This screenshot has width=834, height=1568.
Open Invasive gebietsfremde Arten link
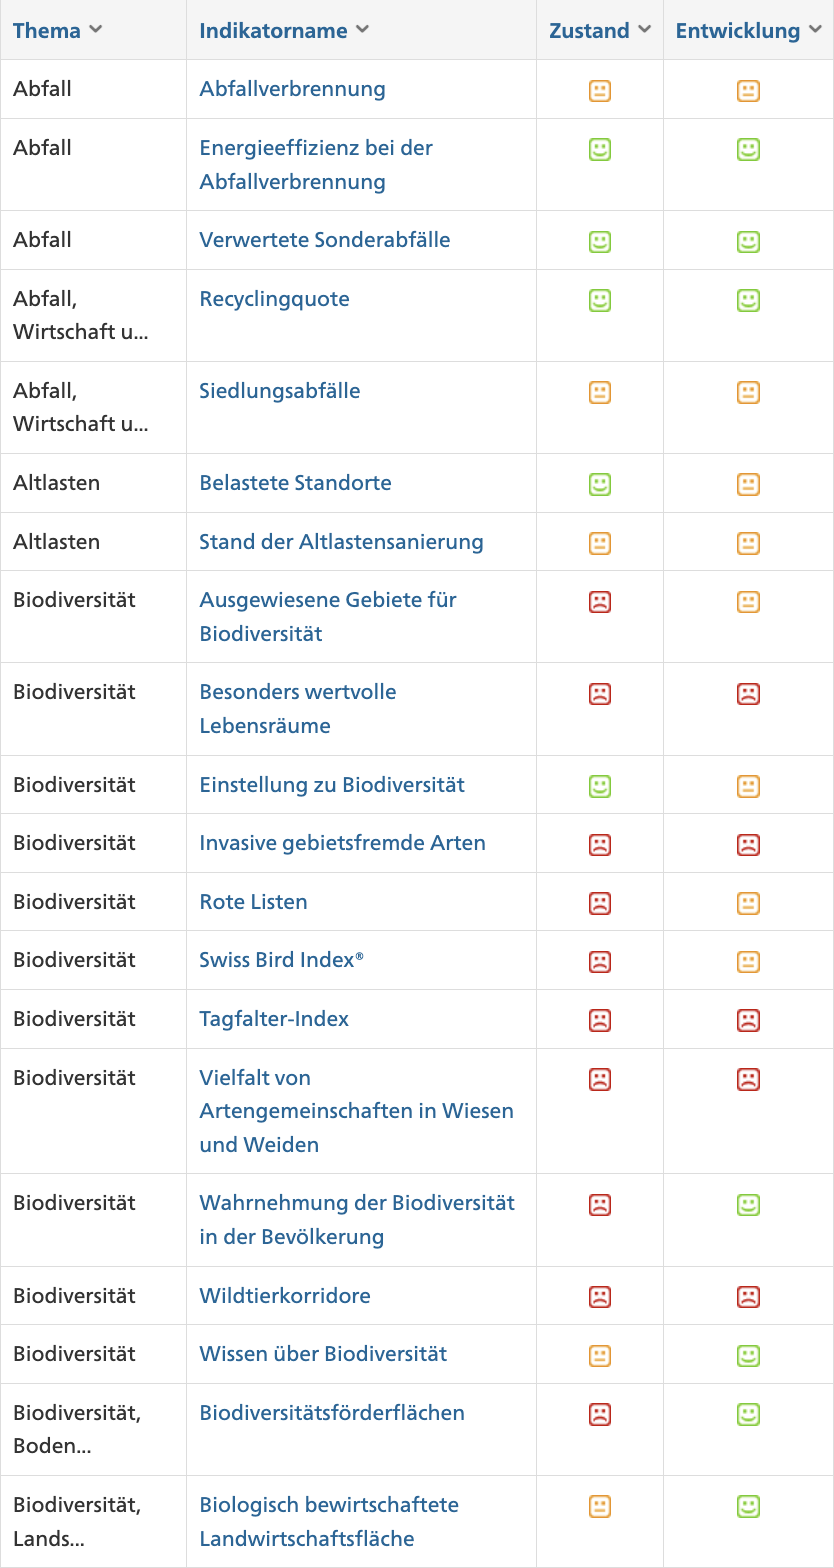click(x=343, y=843)
